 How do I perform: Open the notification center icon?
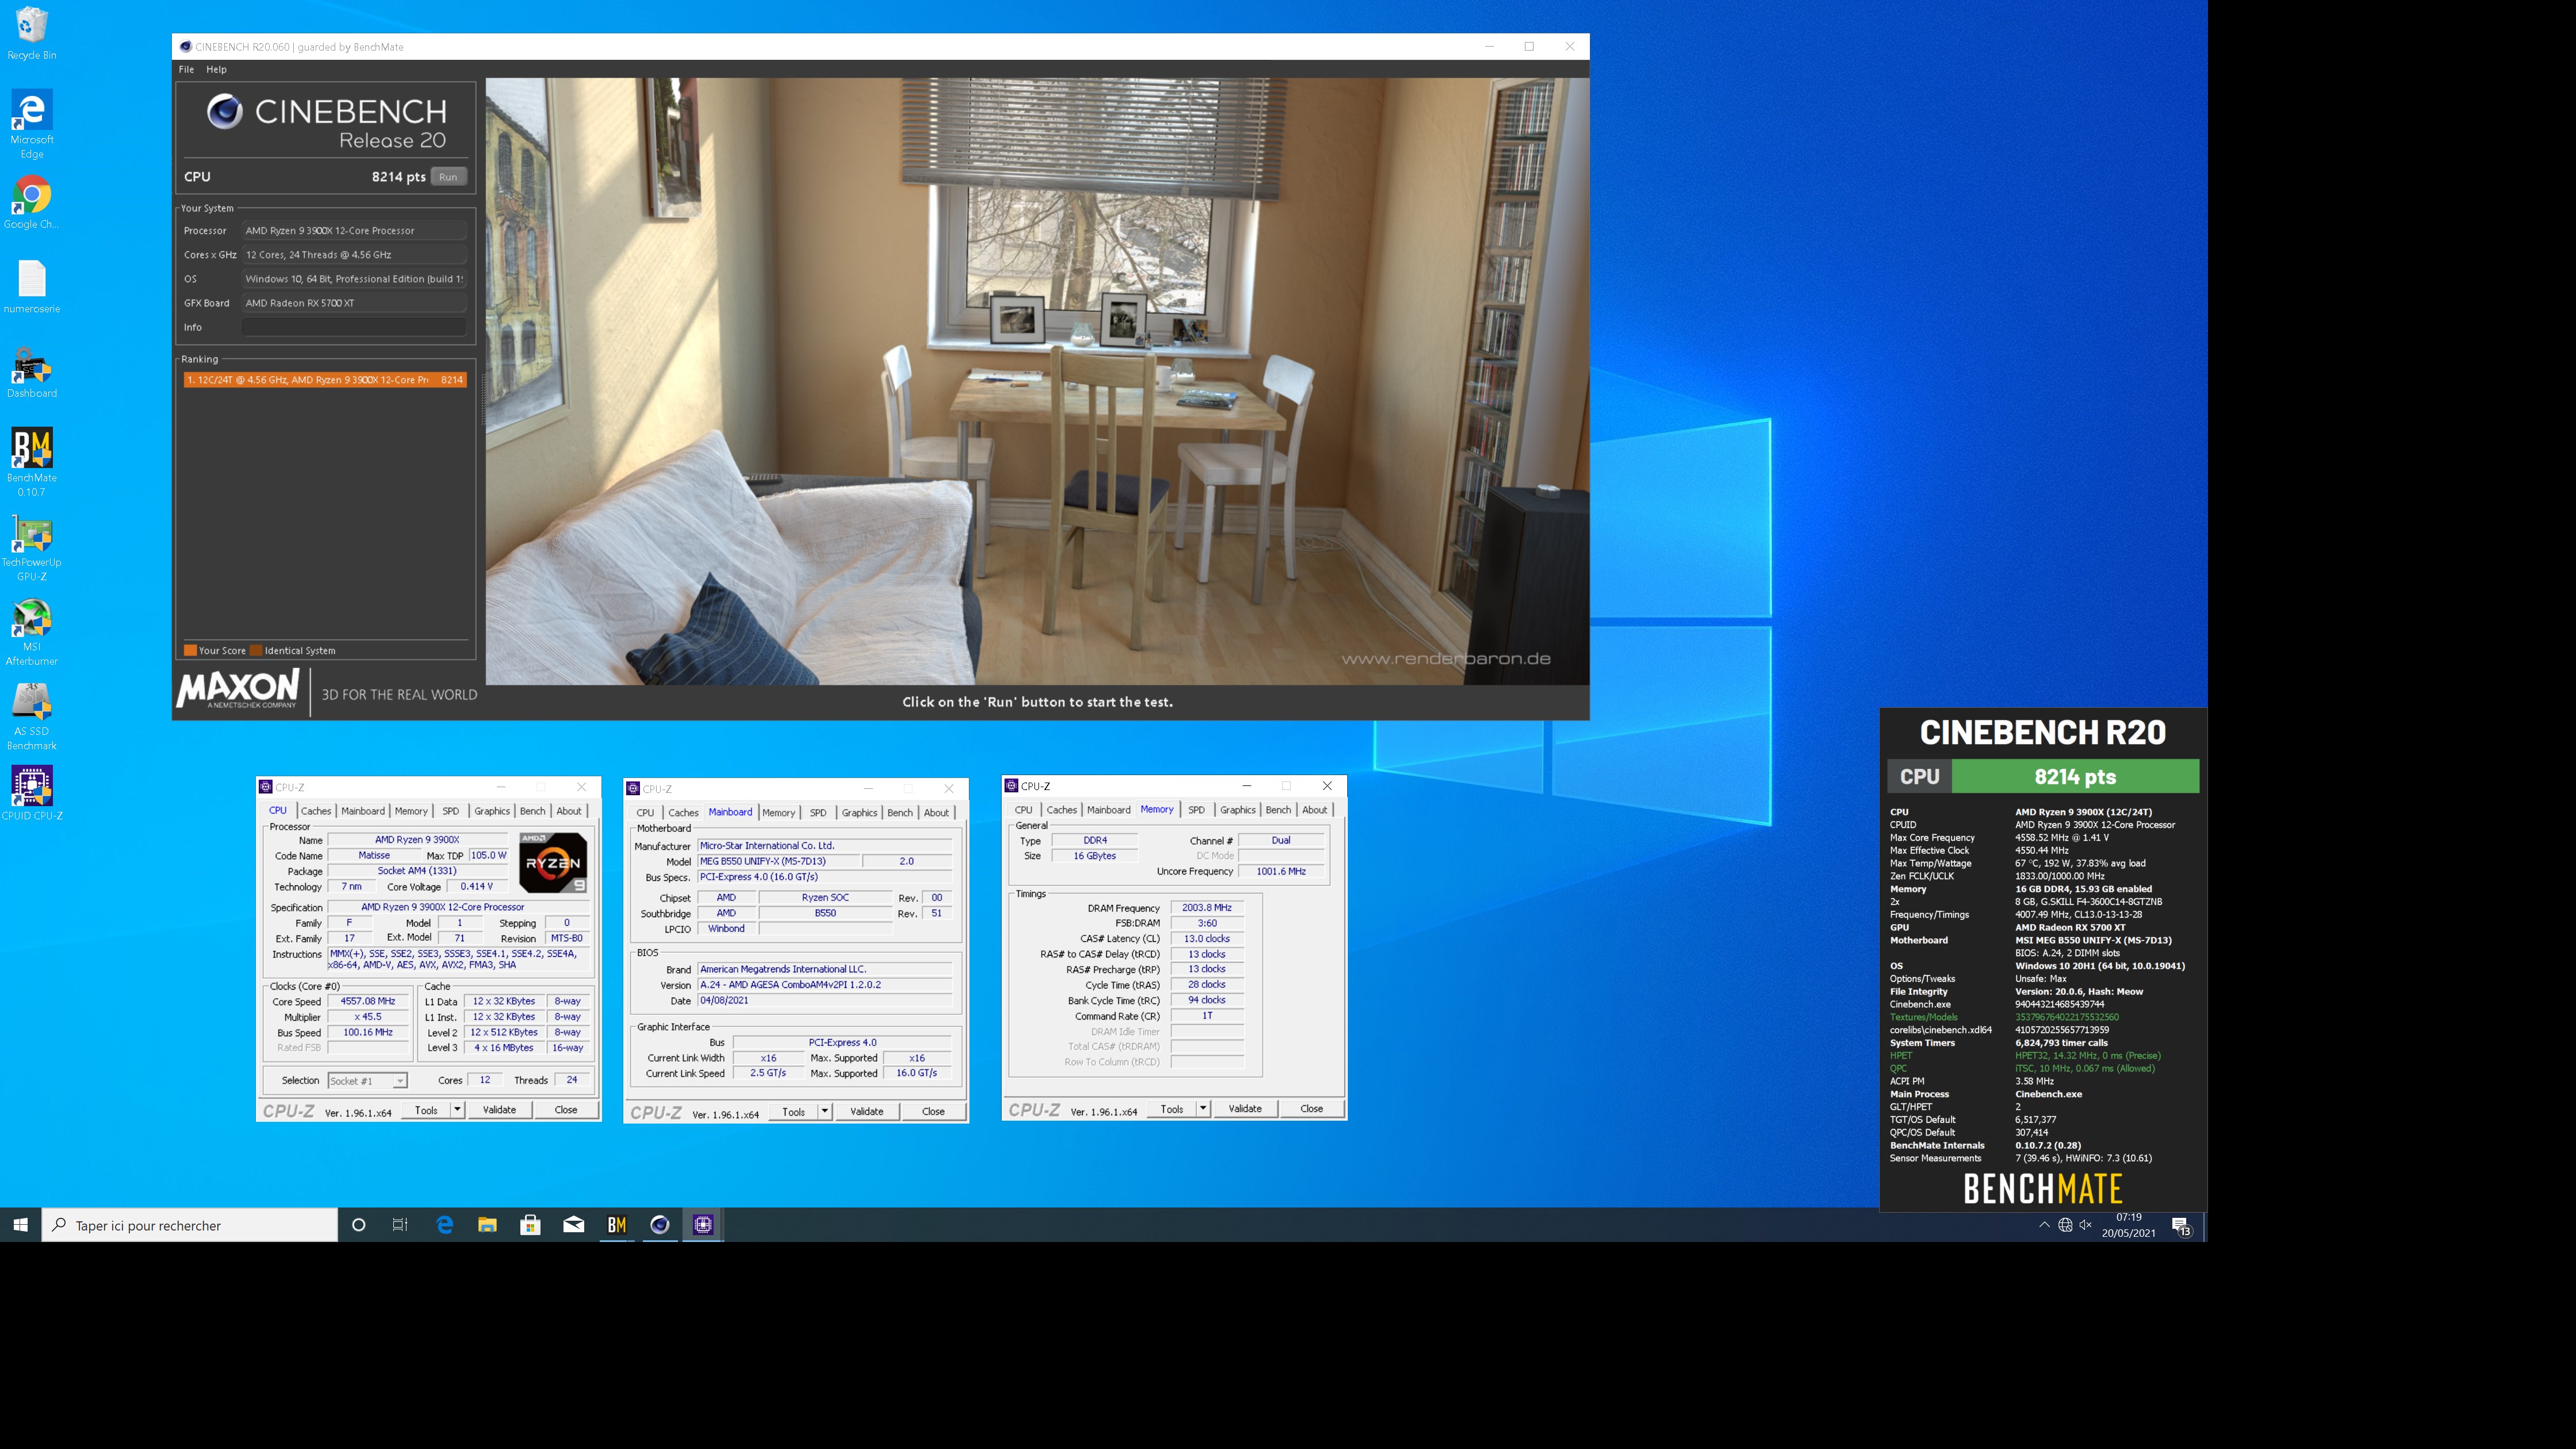(2182, 1225)
